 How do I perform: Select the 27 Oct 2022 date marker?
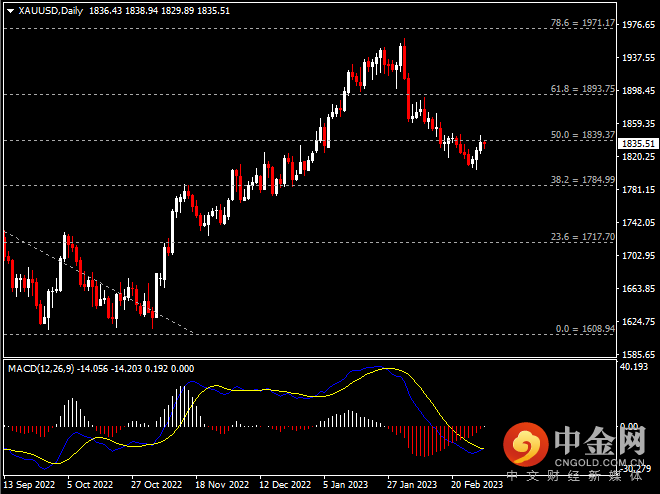(x=156, y=482)
